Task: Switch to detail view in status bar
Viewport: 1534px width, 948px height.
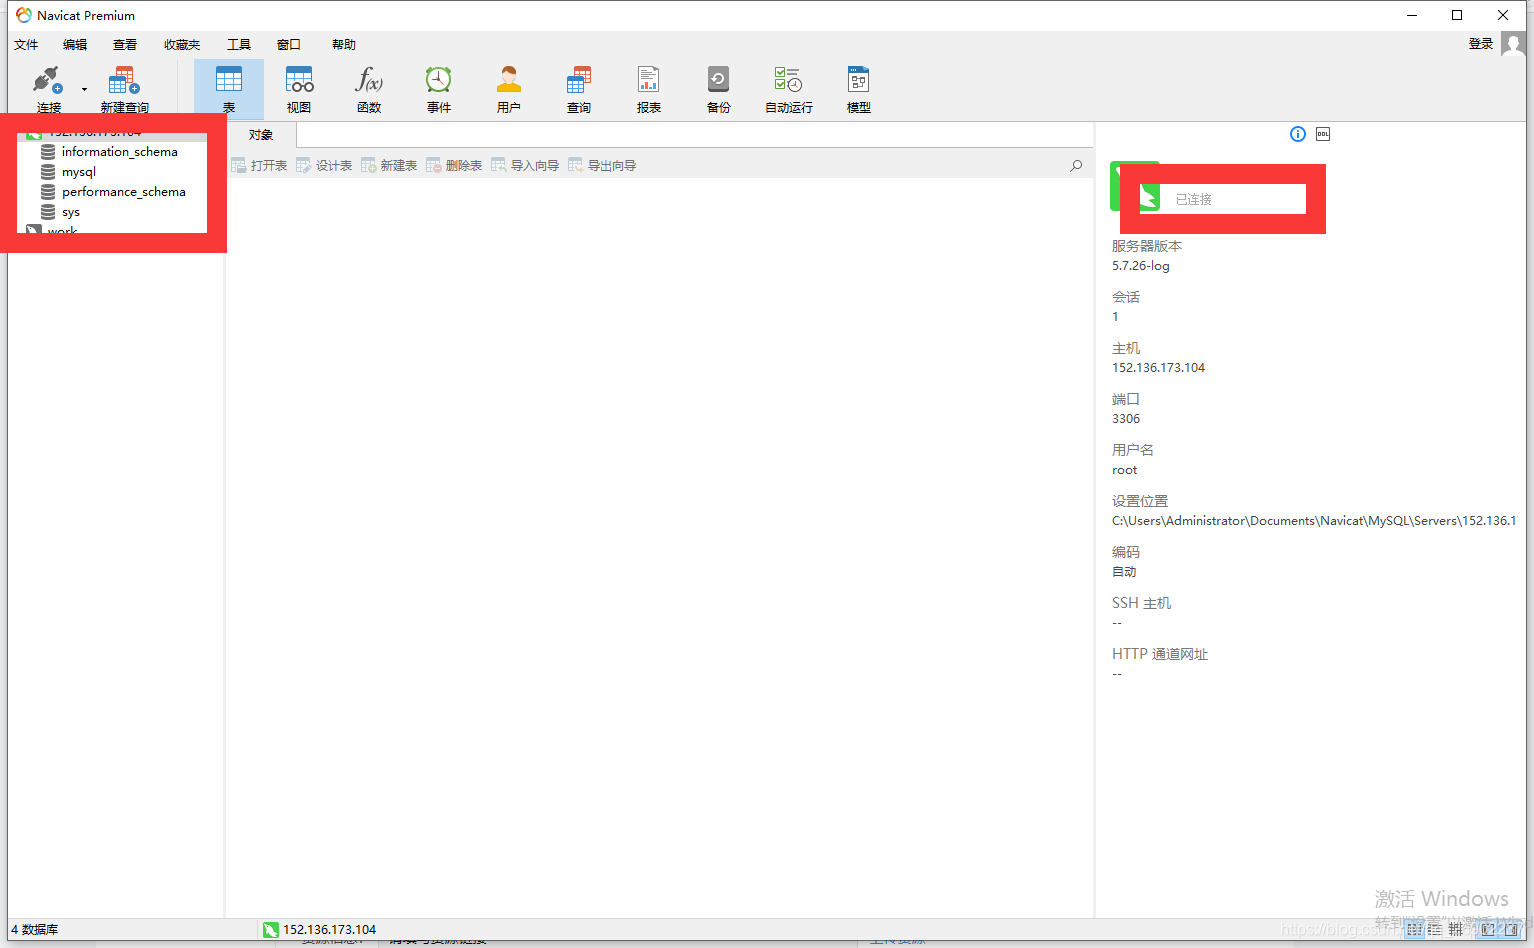Action: pos(1435,930)
